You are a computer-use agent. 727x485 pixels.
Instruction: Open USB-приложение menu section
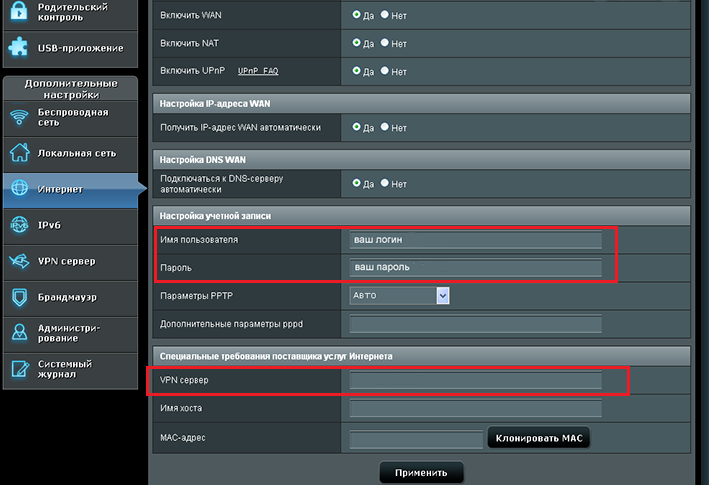[x=70, y=48]
